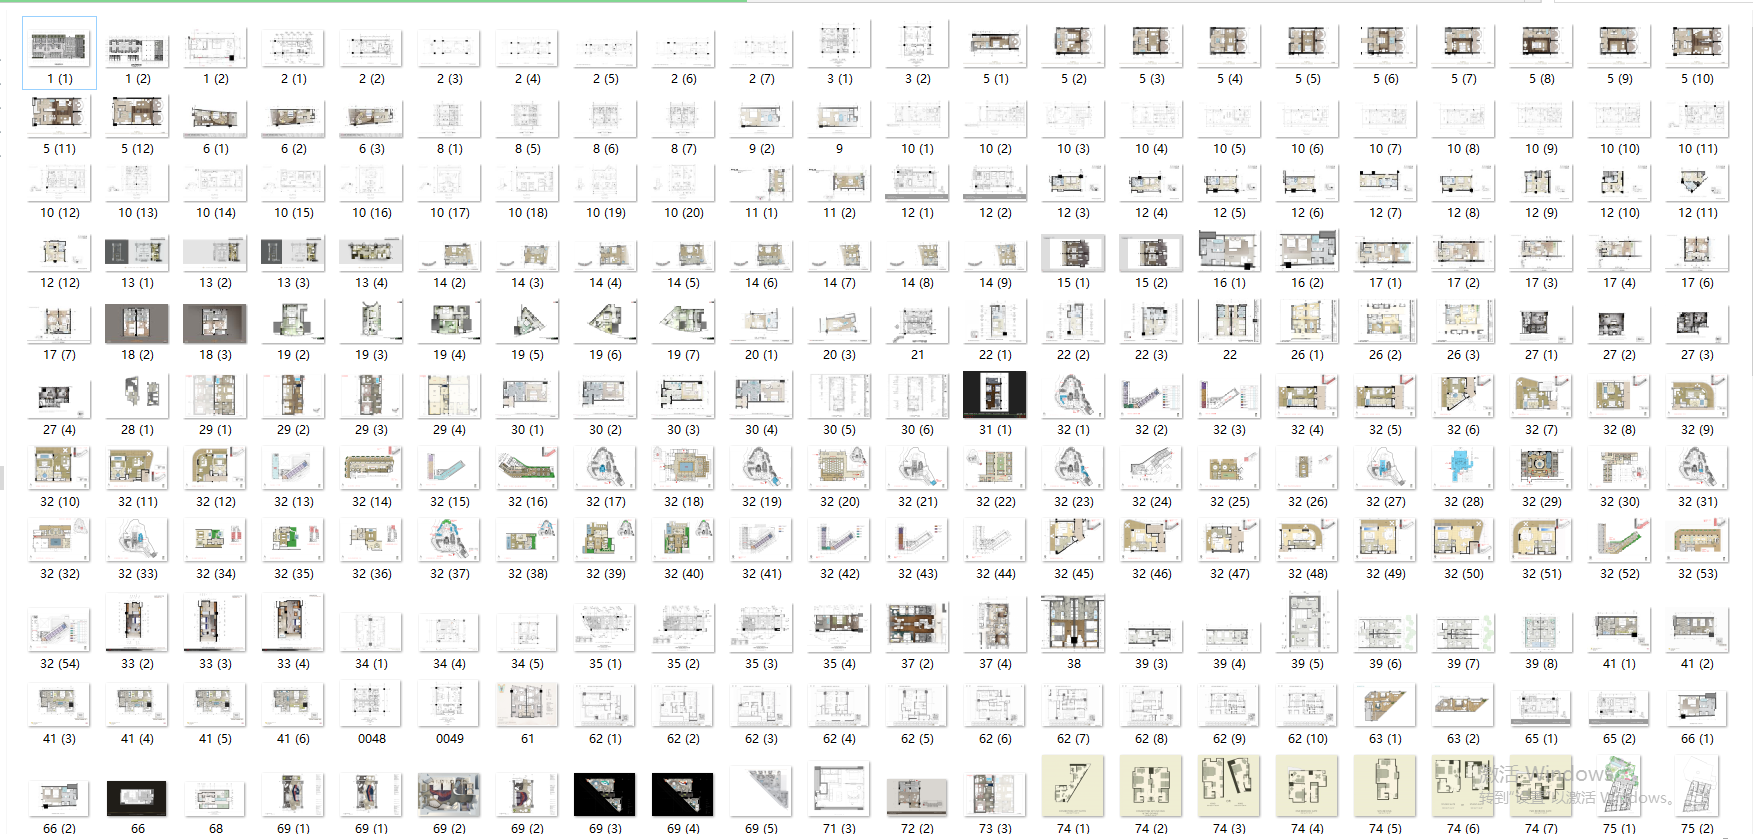Click the file name "0049"
Viewport: 1753px width, 839px height.
[449, 738]
